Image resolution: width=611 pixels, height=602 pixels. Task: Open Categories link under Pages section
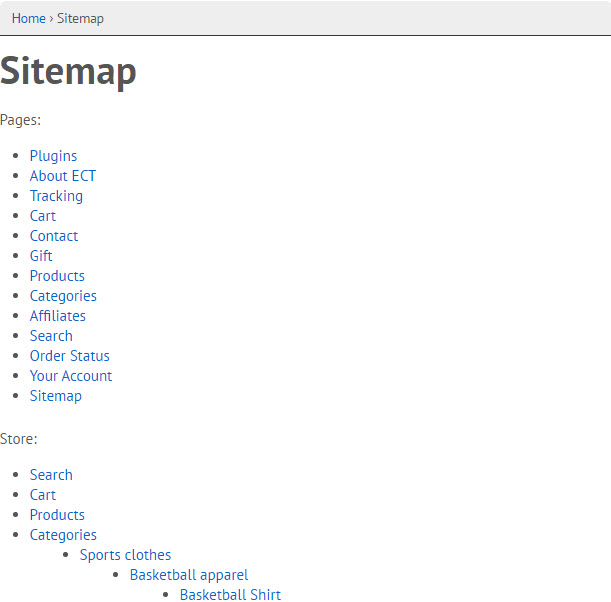pos(63,296)
